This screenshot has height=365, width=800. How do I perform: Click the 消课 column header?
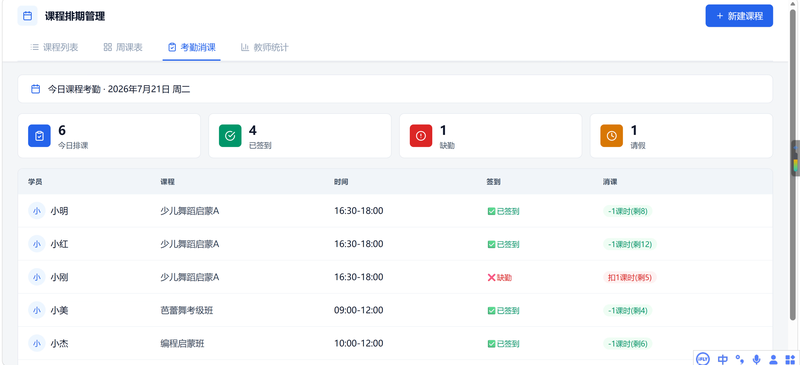(609, 182)
